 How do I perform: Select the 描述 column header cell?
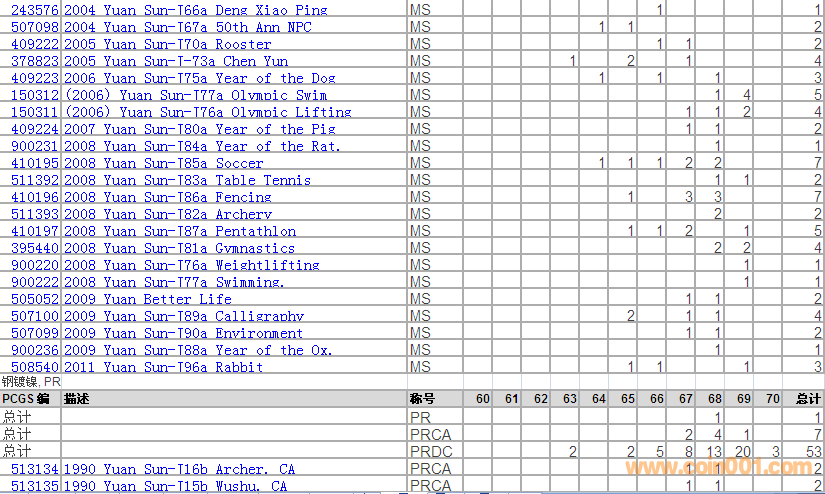(78, 399)
